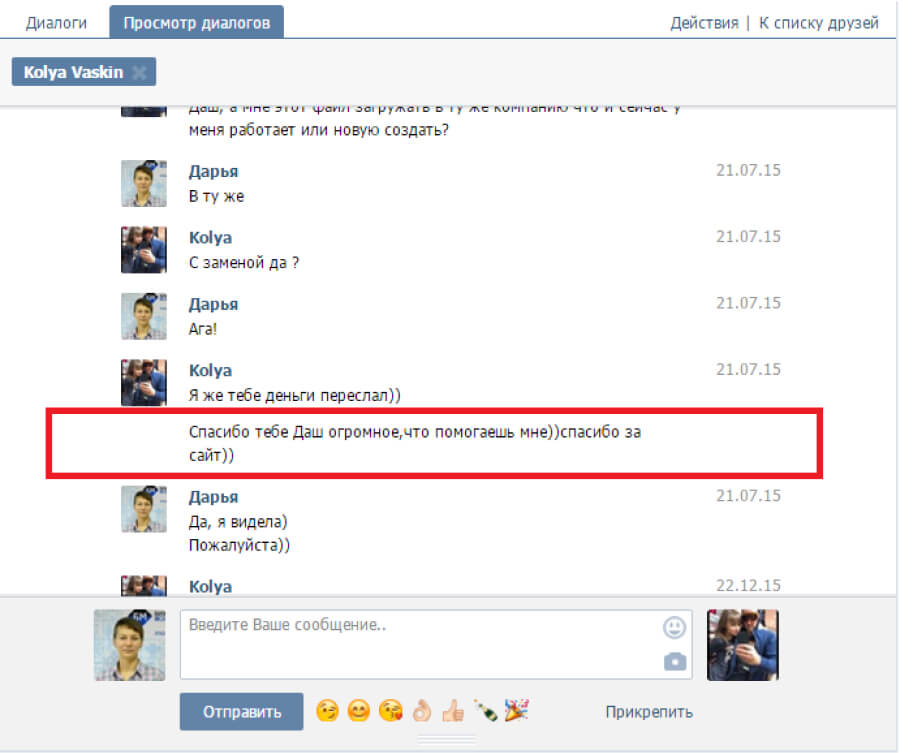Insert the blushing smile emoji
This screenshot has width=913, height=753.
pos(358,711)
